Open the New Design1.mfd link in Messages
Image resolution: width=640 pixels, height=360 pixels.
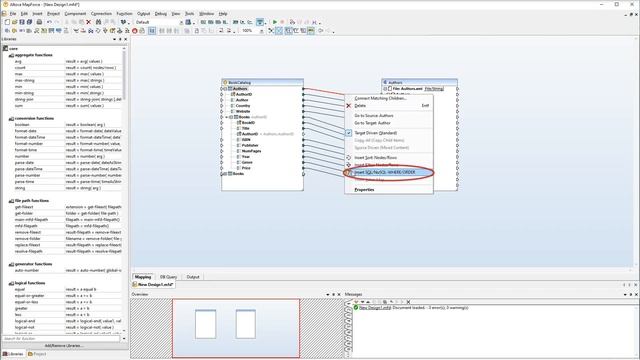375,307
